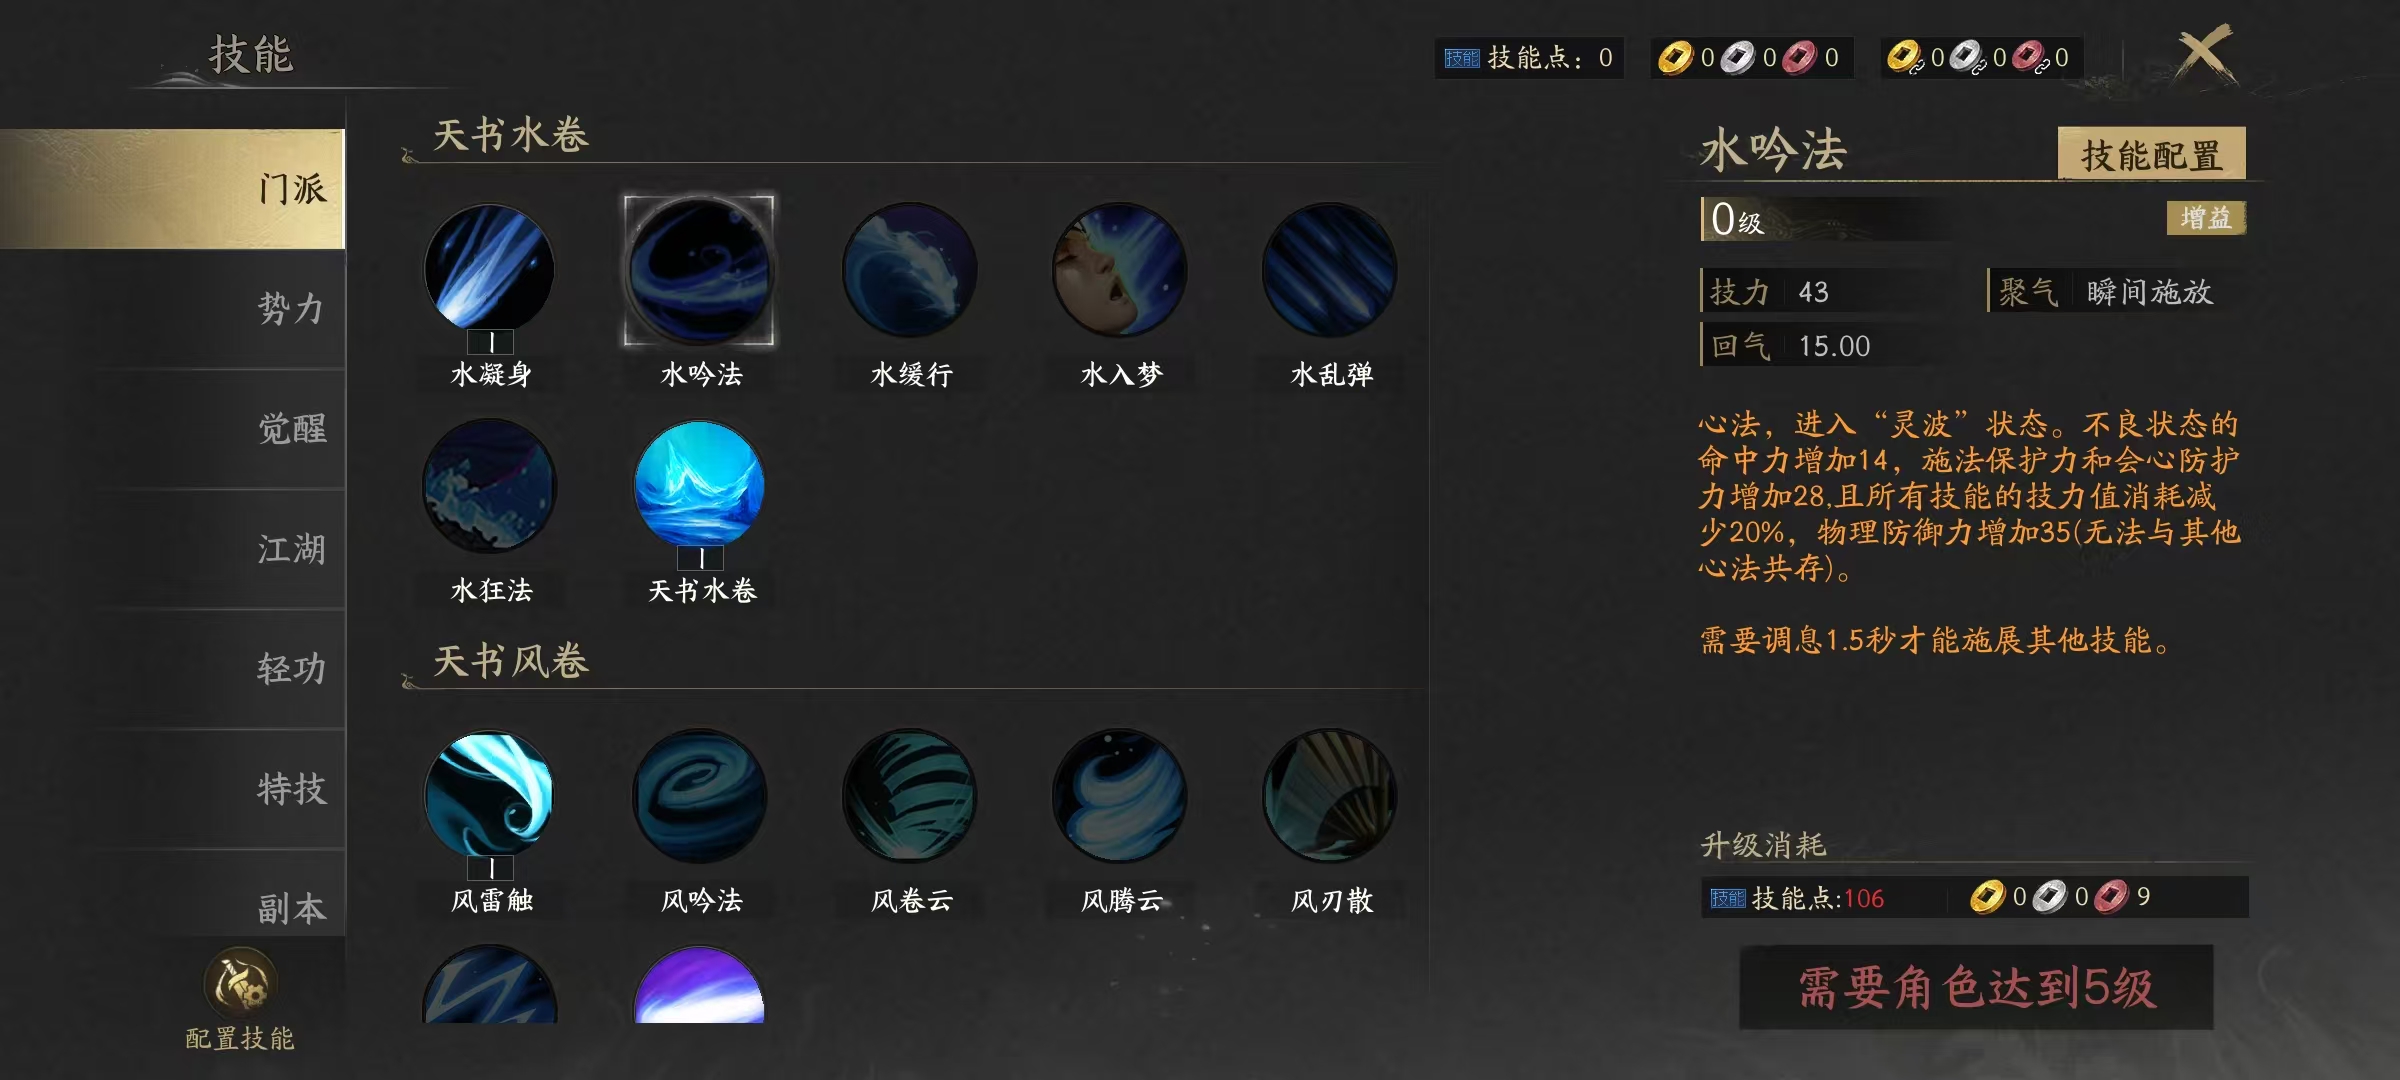Select the 风卷云 skill icon

coord(910,796)
